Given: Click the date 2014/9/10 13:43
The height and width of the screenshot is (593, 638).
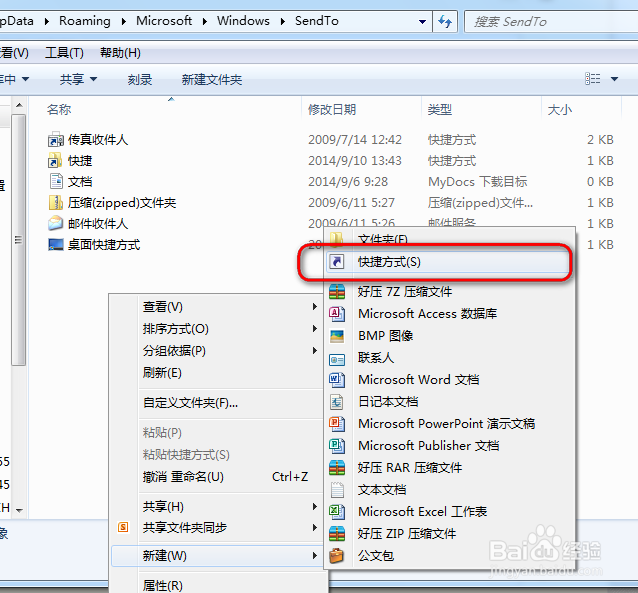Looking at the screenshot, I should click(x=354, y=161).
